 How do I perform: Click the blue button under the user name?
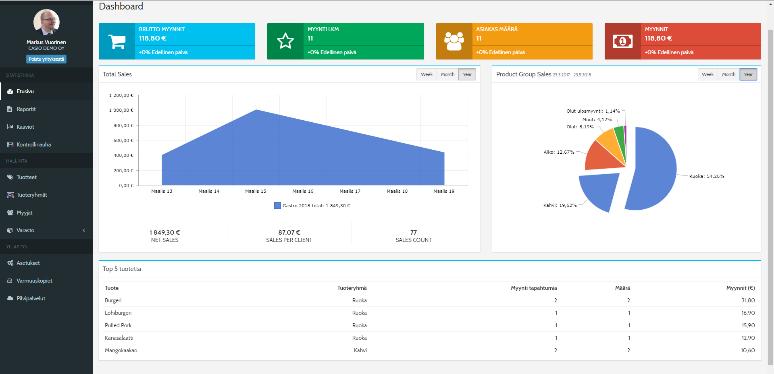[46, 59]
